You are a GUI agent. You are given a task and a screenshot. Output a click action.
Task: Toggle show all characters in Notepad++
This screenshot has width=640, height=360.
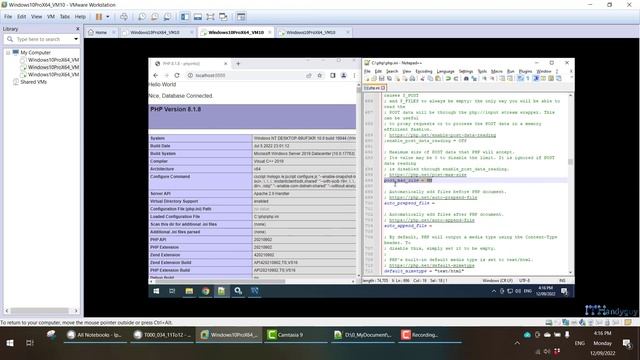click(528, 78)
